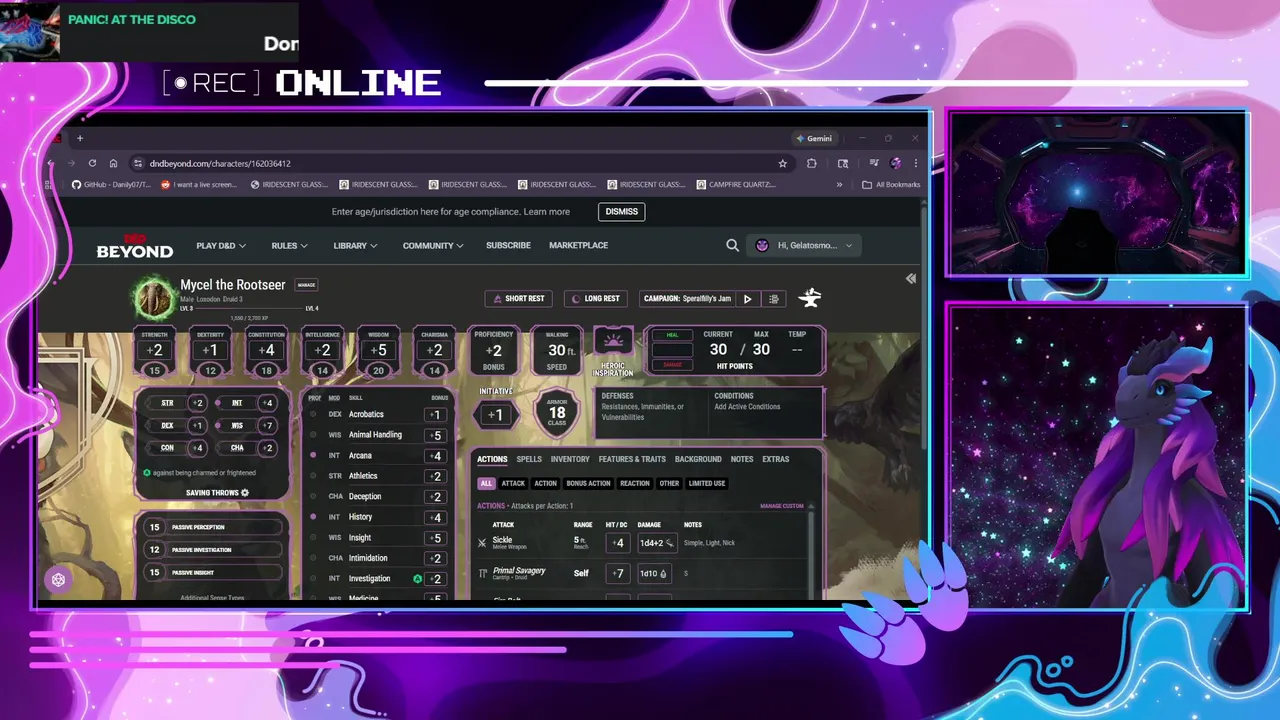Filter actions by REACTION
1280x720 pixels.
(x=635, y=483)
